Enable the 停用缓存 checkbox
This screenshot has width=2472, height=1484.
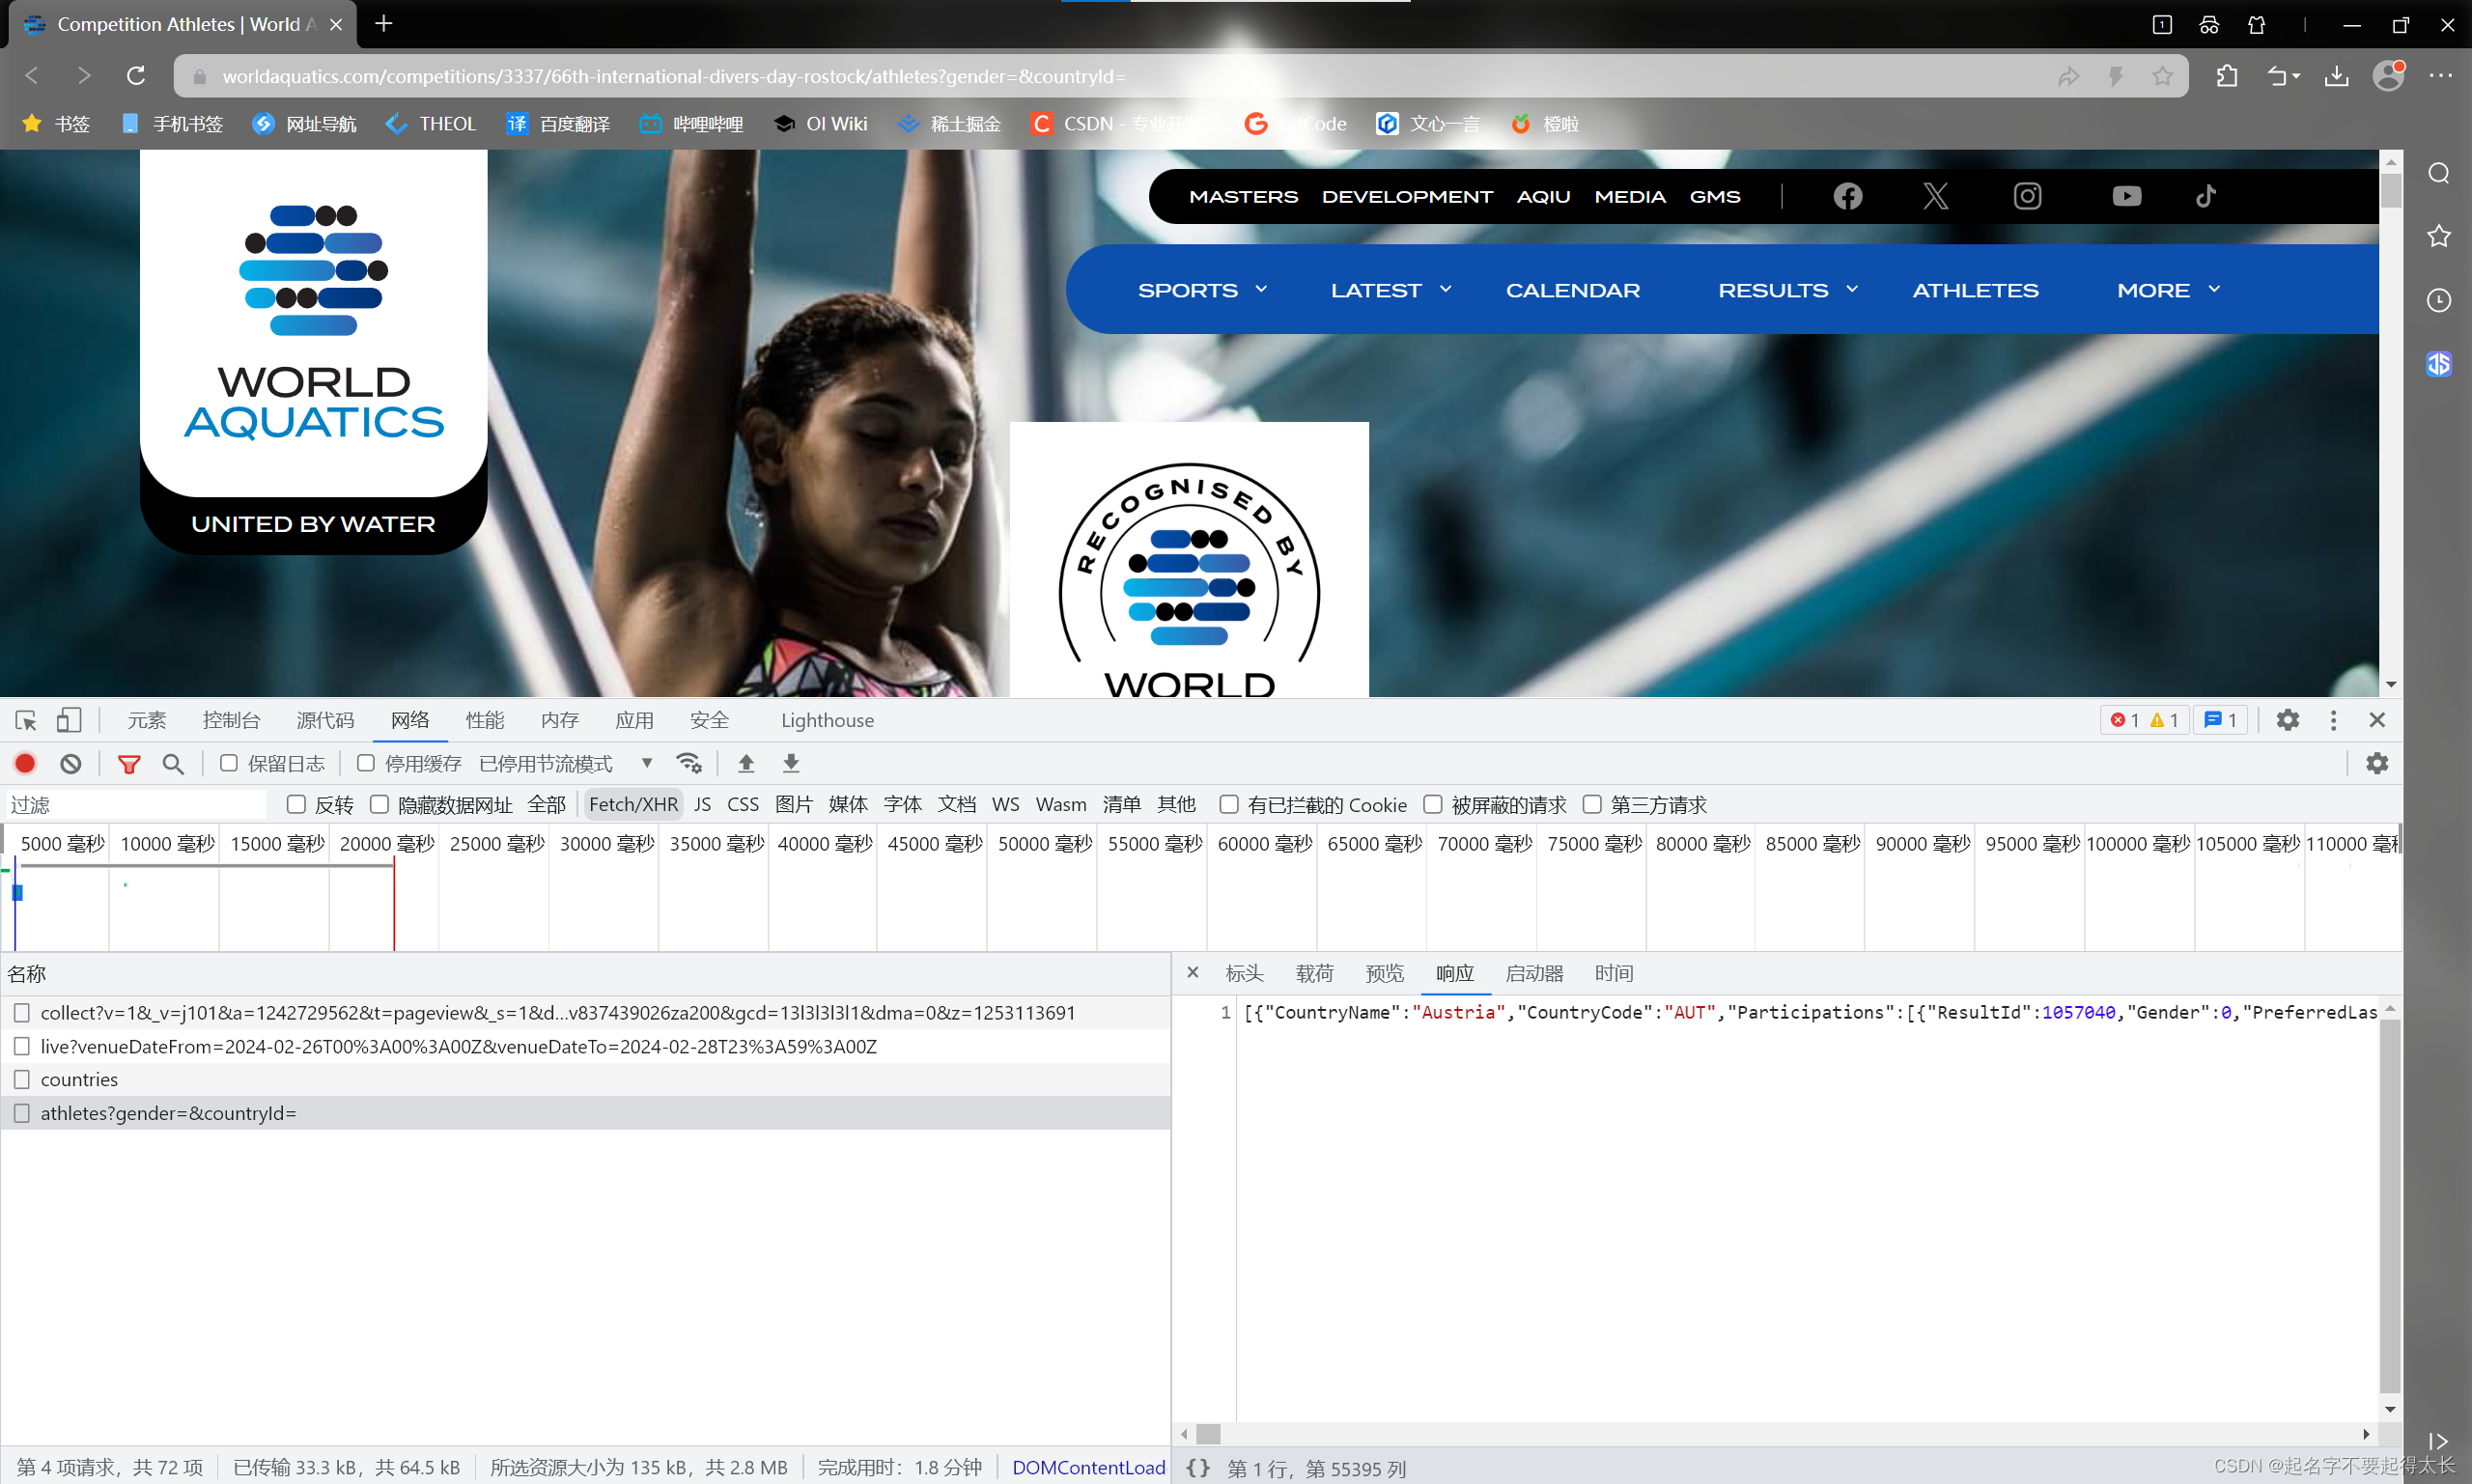tap(366, 764)
